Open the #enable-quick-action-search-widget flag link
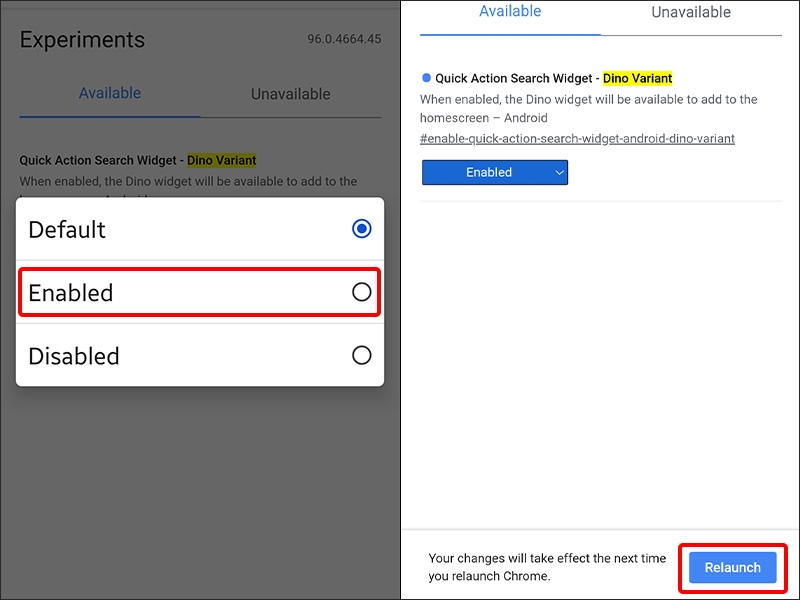 tap(577, 138)
